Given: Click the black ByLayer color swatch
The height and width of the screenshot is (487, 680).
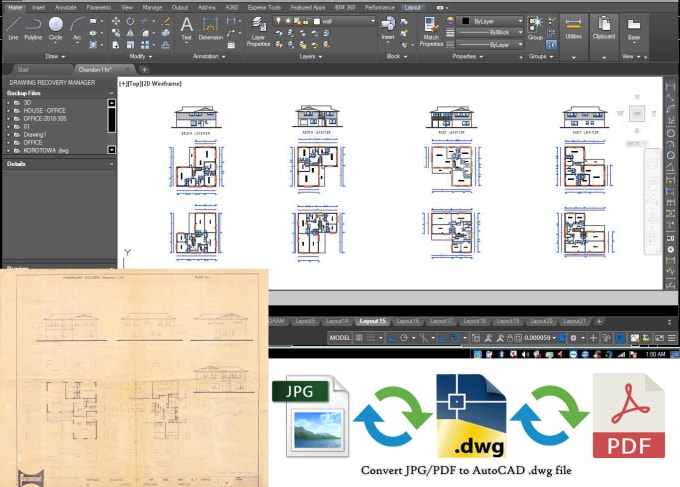Looking at the screenshot, I should point(466,21).
